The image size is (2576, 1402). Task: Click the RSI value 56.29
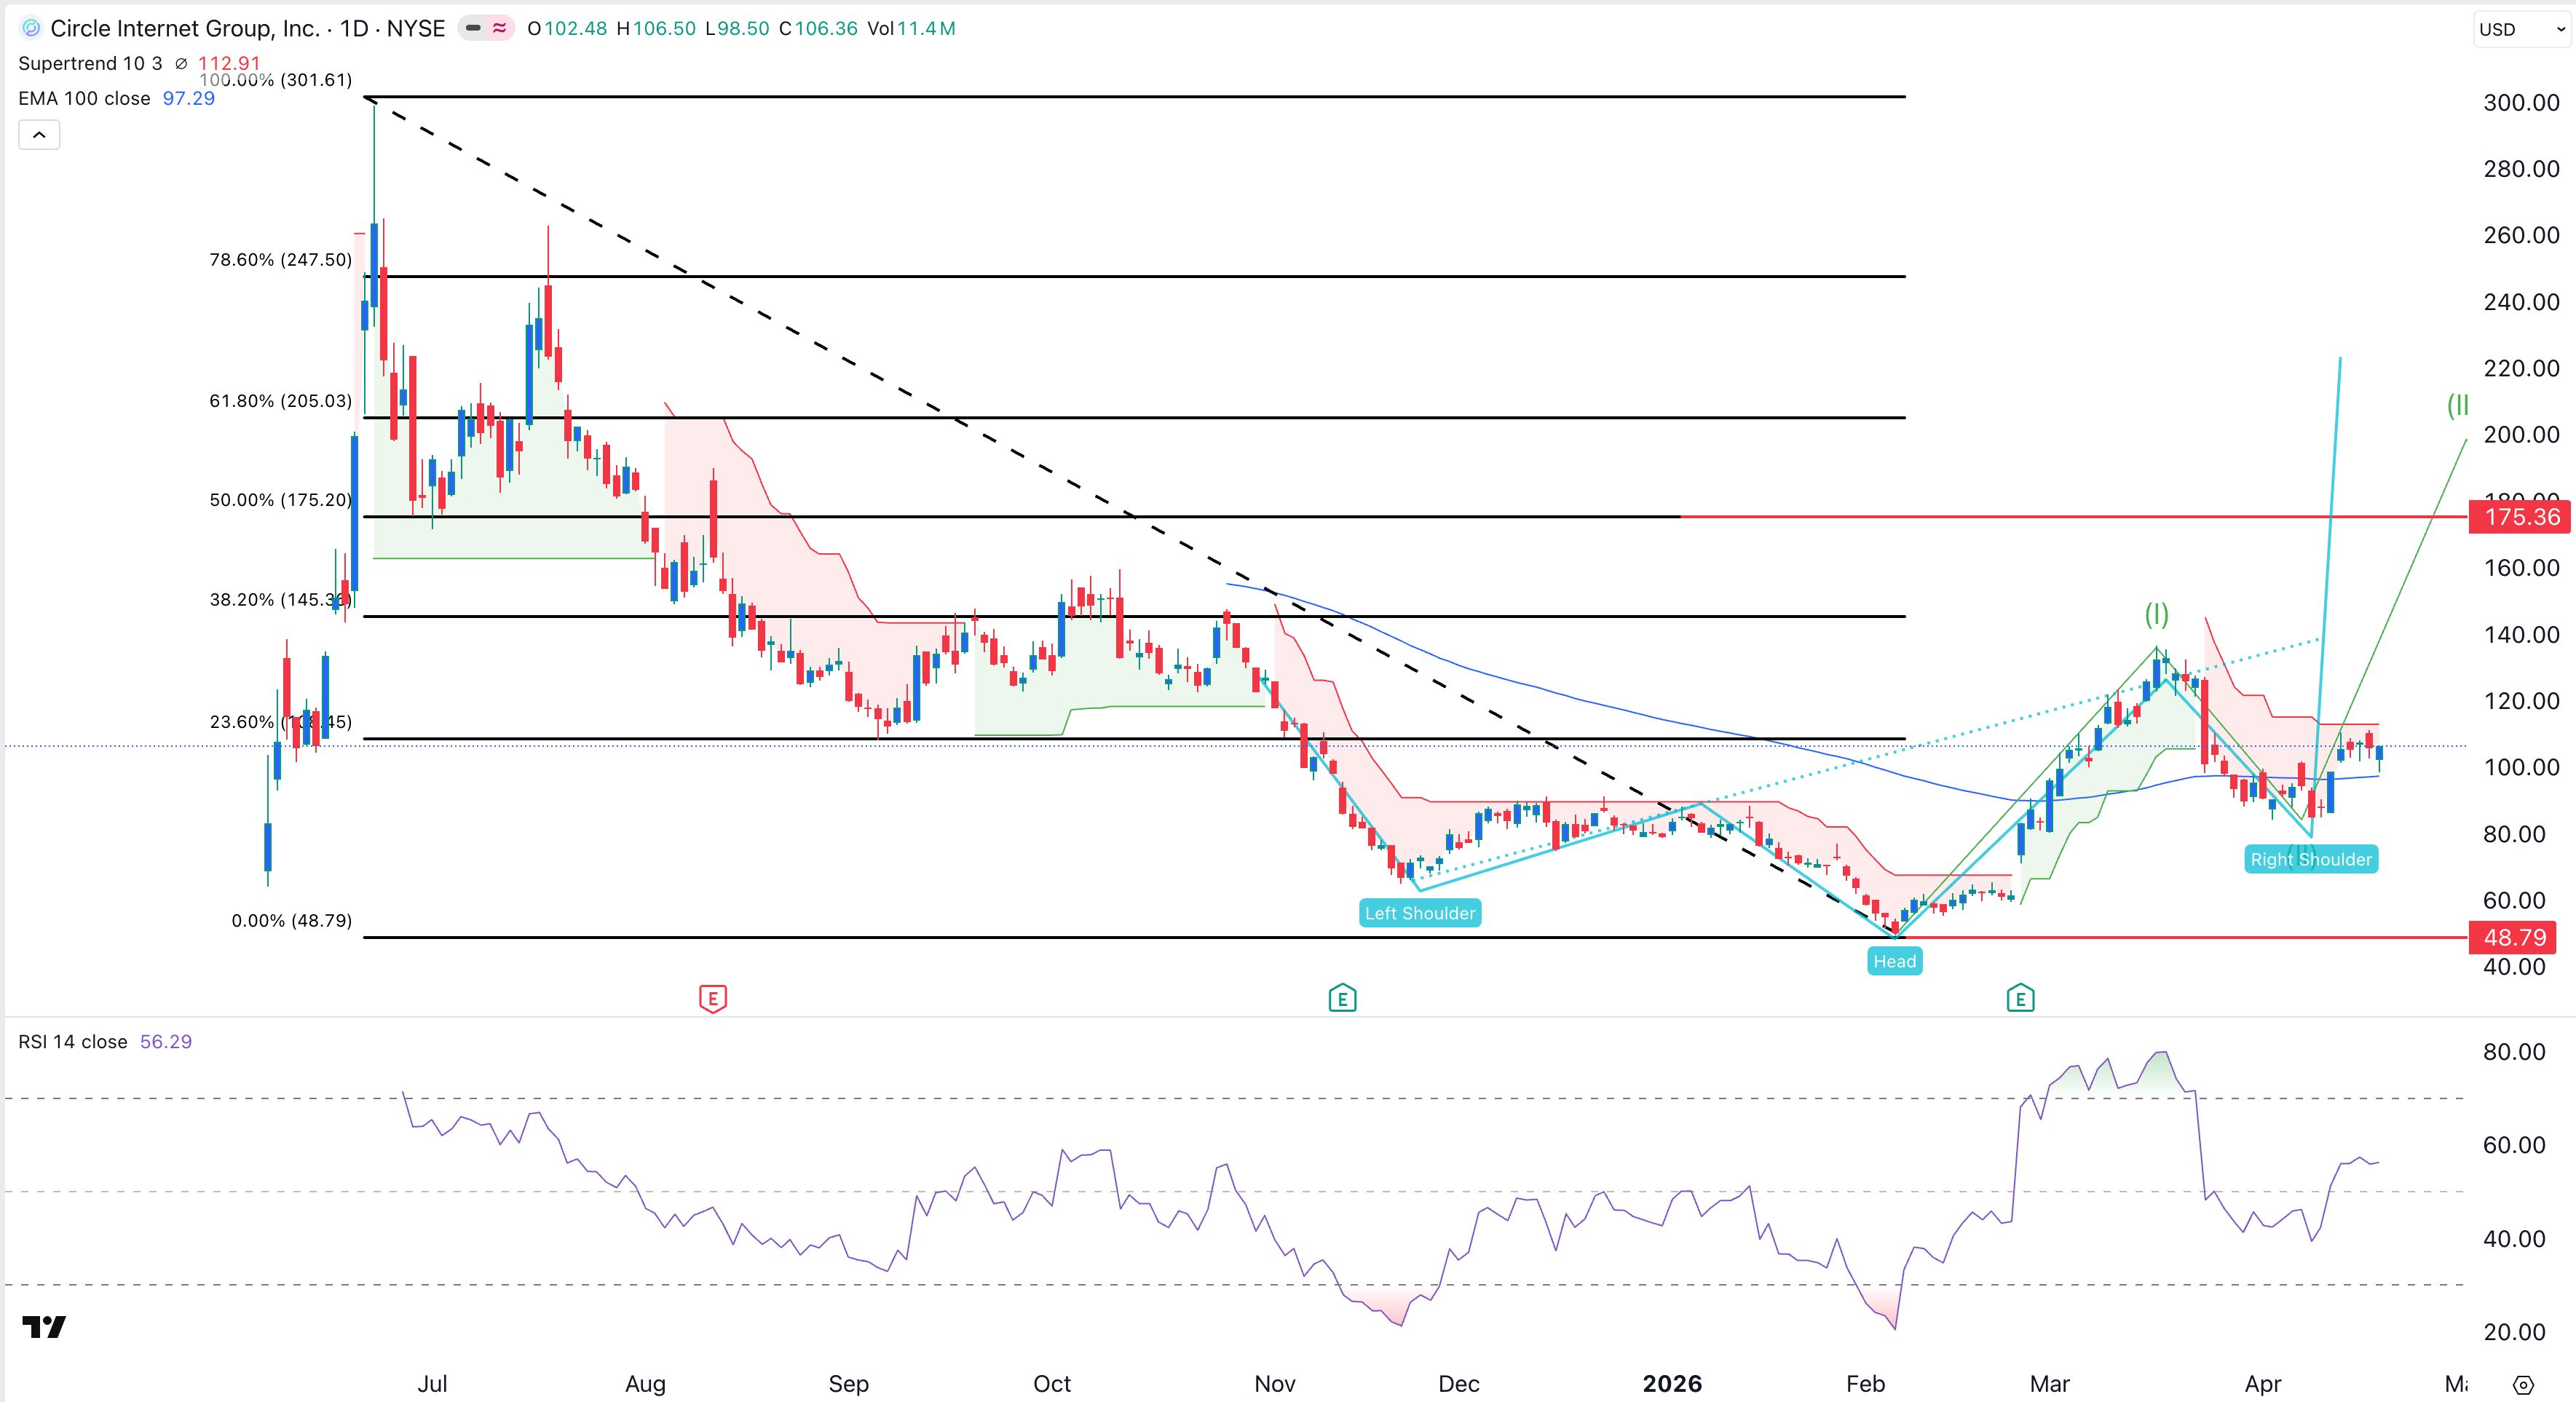point(166,1041)
